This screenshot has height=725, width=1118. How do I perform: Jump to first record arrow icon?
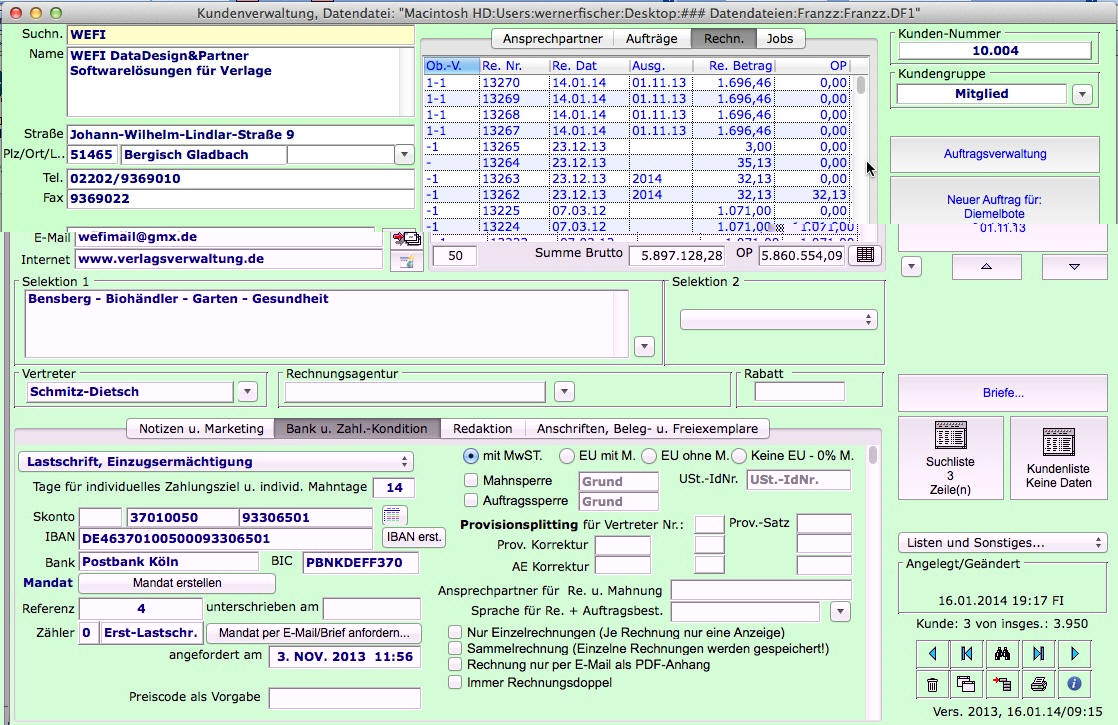(967, 654)
